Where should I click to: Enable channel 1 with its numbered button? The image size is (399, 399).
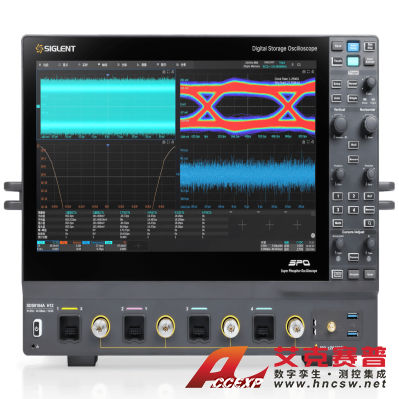[x=338, y=196]
